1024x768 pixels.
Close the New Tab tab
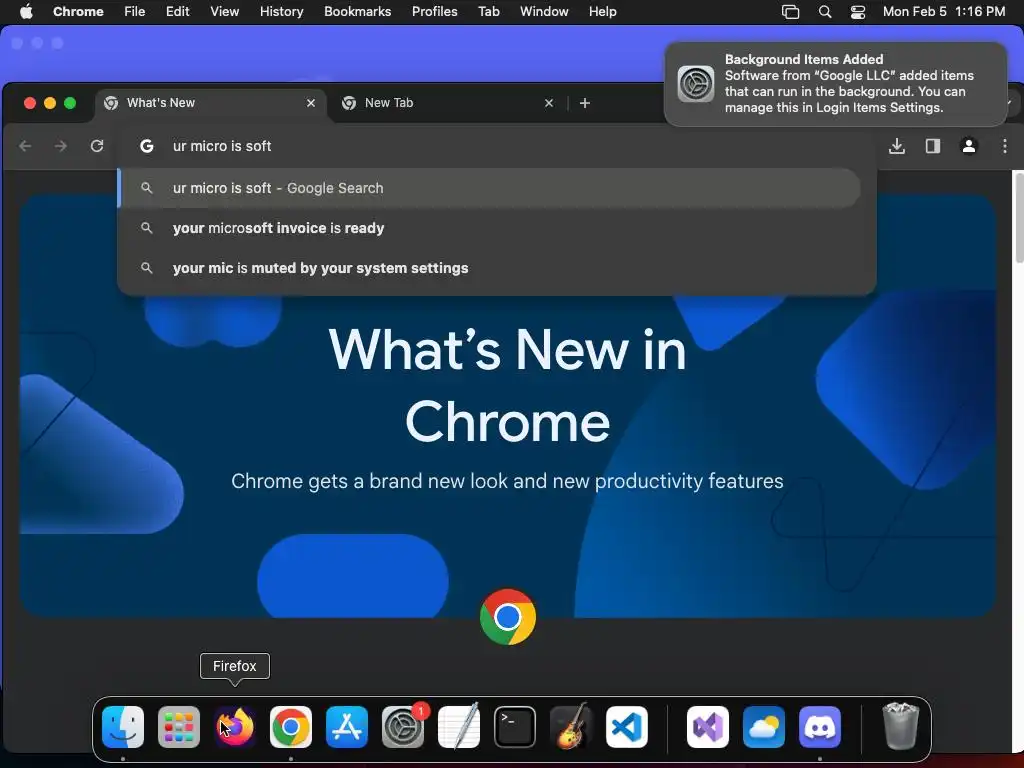click(549, 103)
